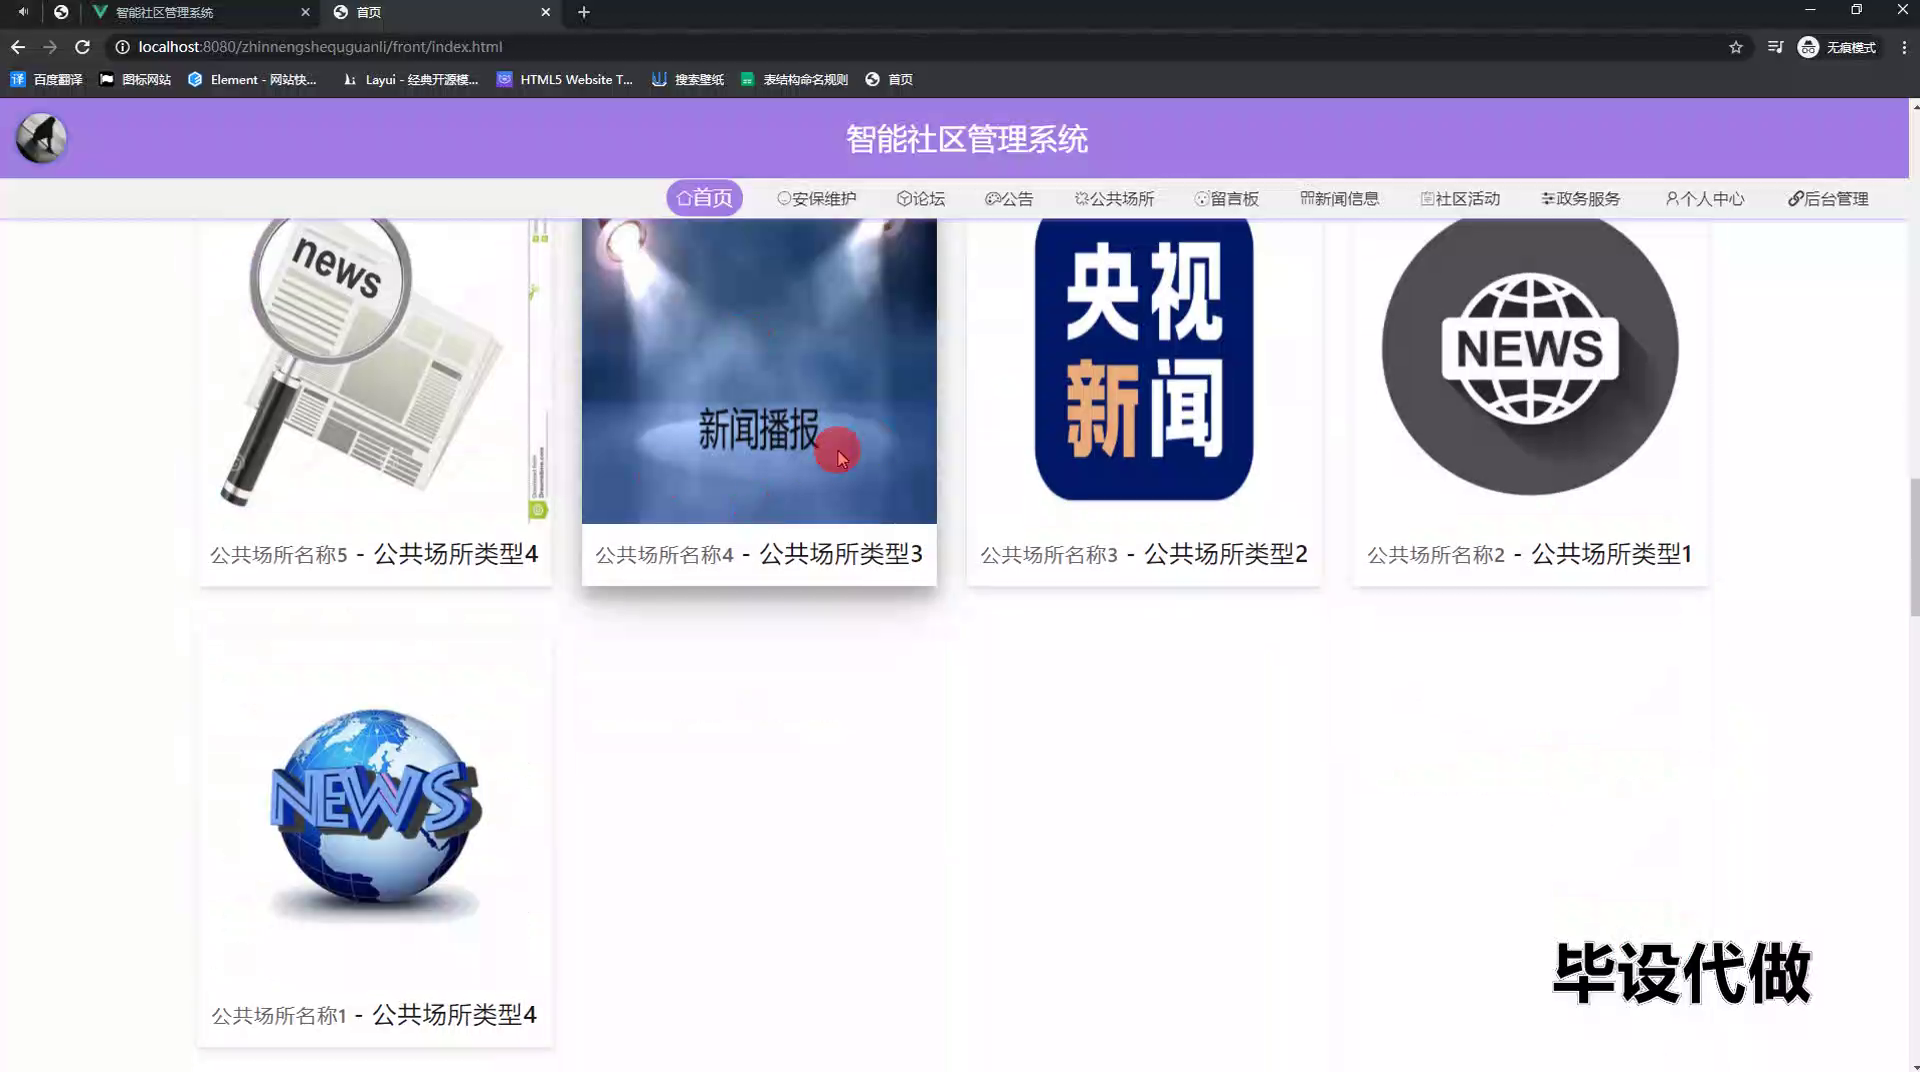Viewport: 1920px width, 1072px height.
Task: Open the 新闻信息 news section
Action: (1340, 199)
